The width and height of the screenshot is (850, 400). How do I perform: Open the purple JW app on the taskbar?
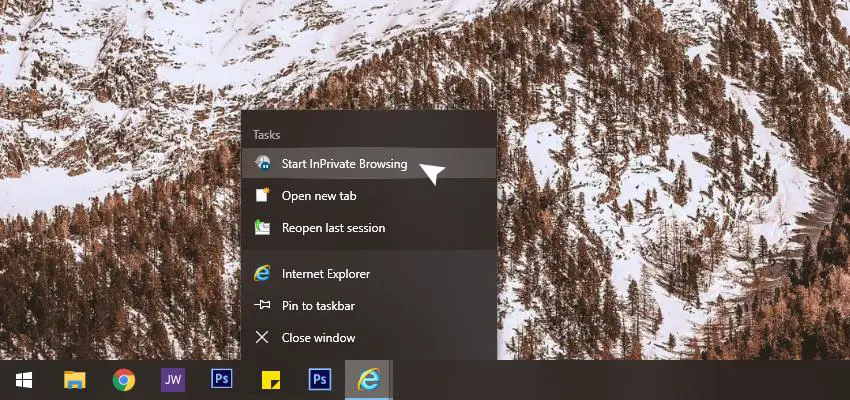tap(173, 380)
